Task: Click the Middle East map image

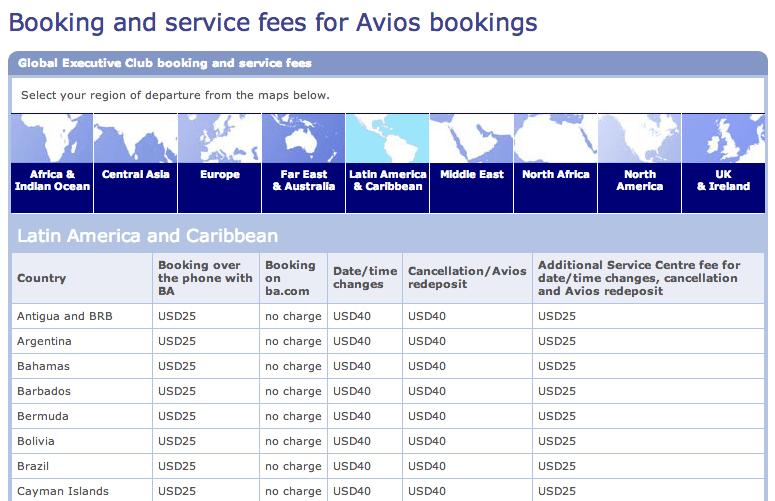Action: [472, 138]
